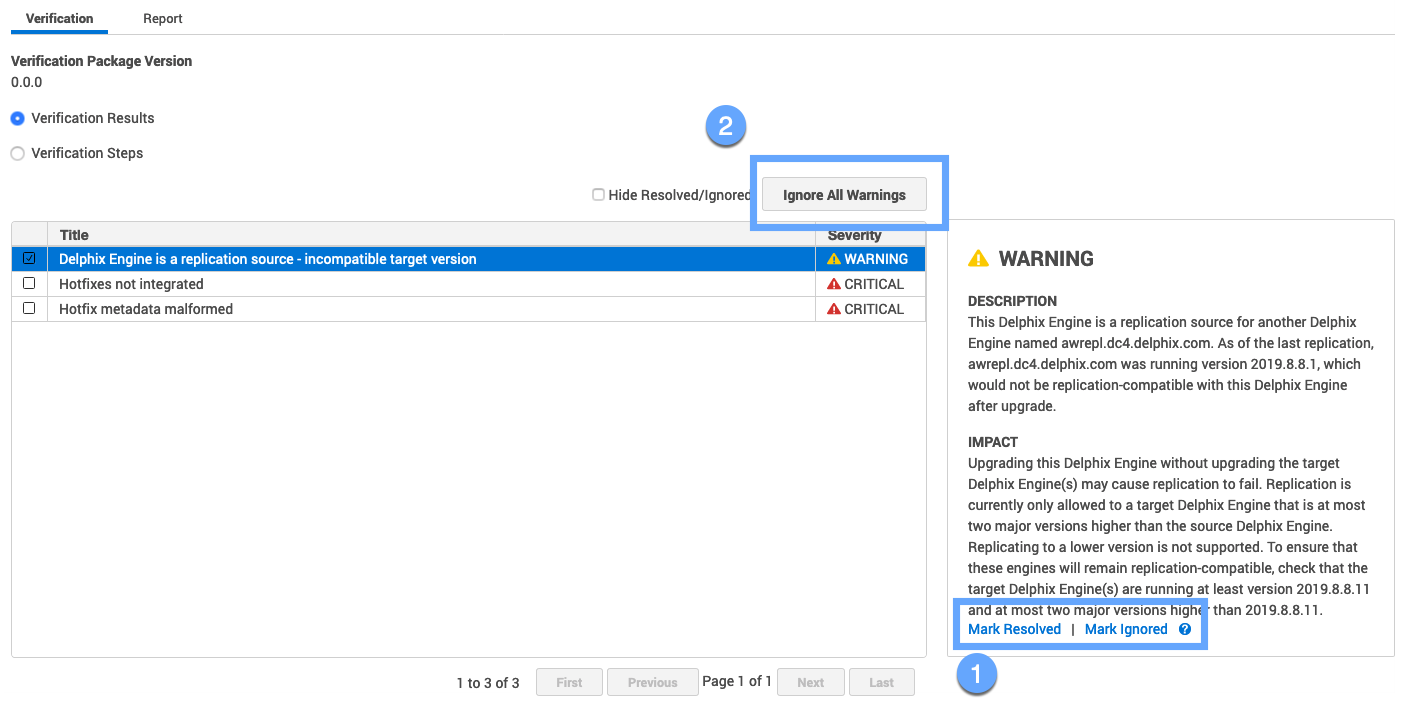Open the Verification tab
The image size is (1427, 724).
coord(59,19)
